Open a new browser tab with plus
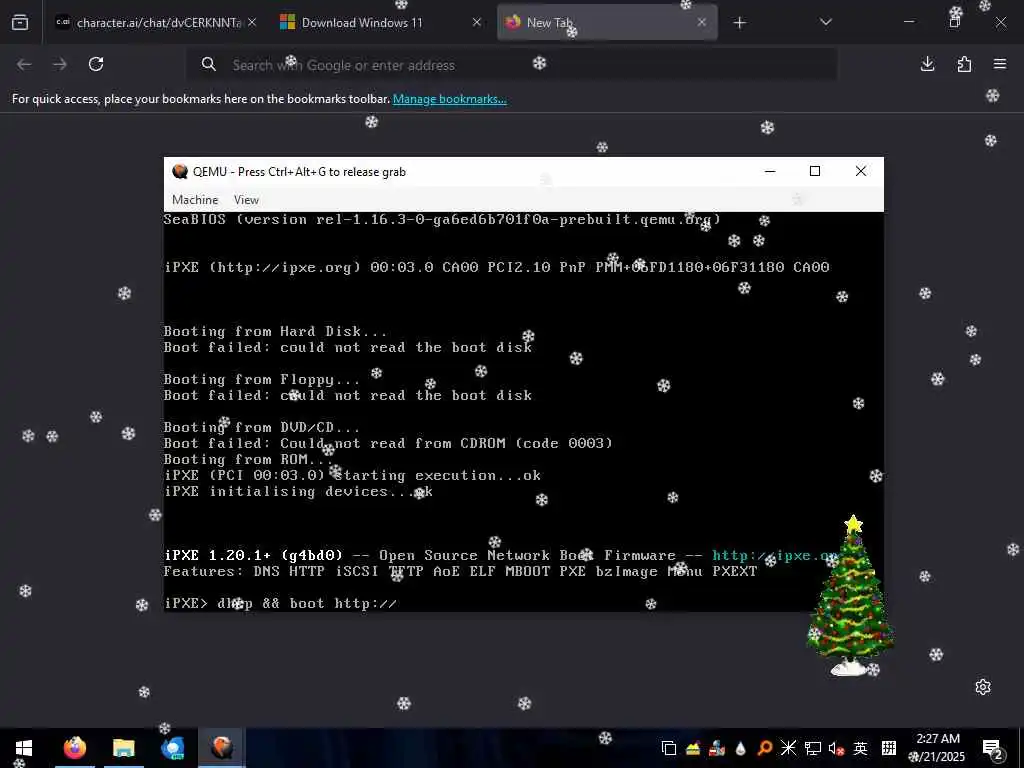Viewport: 1024px width, 768px height. (739, 23)
